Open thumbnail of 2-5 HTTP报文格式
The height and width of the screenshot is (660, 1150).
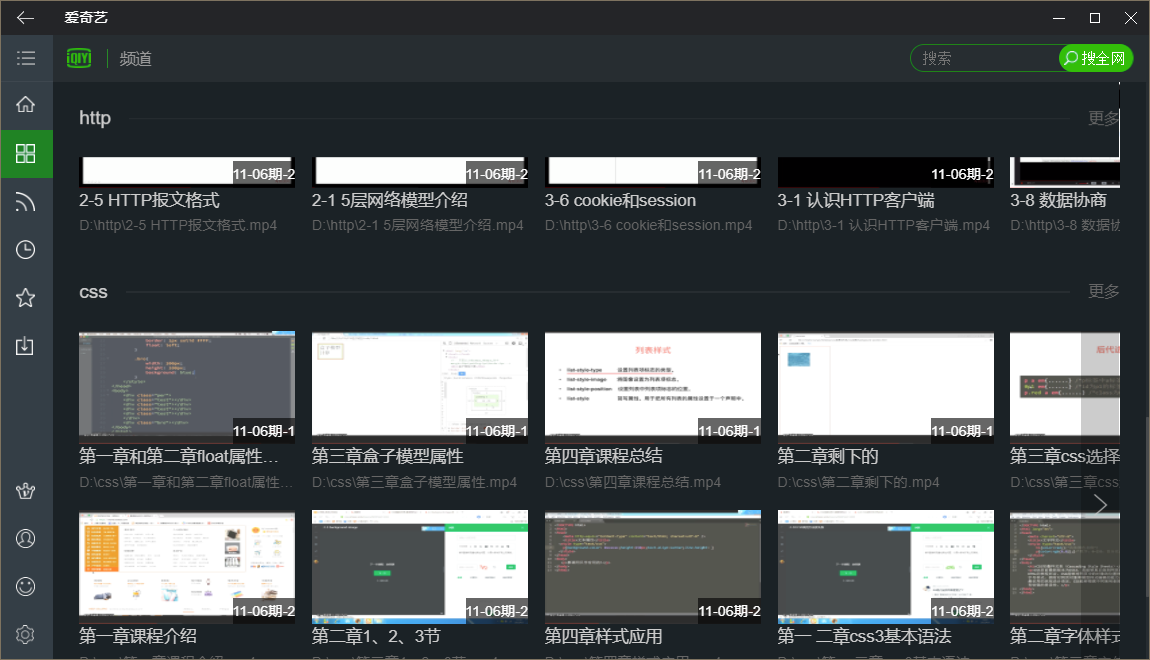tap(187, 172)
